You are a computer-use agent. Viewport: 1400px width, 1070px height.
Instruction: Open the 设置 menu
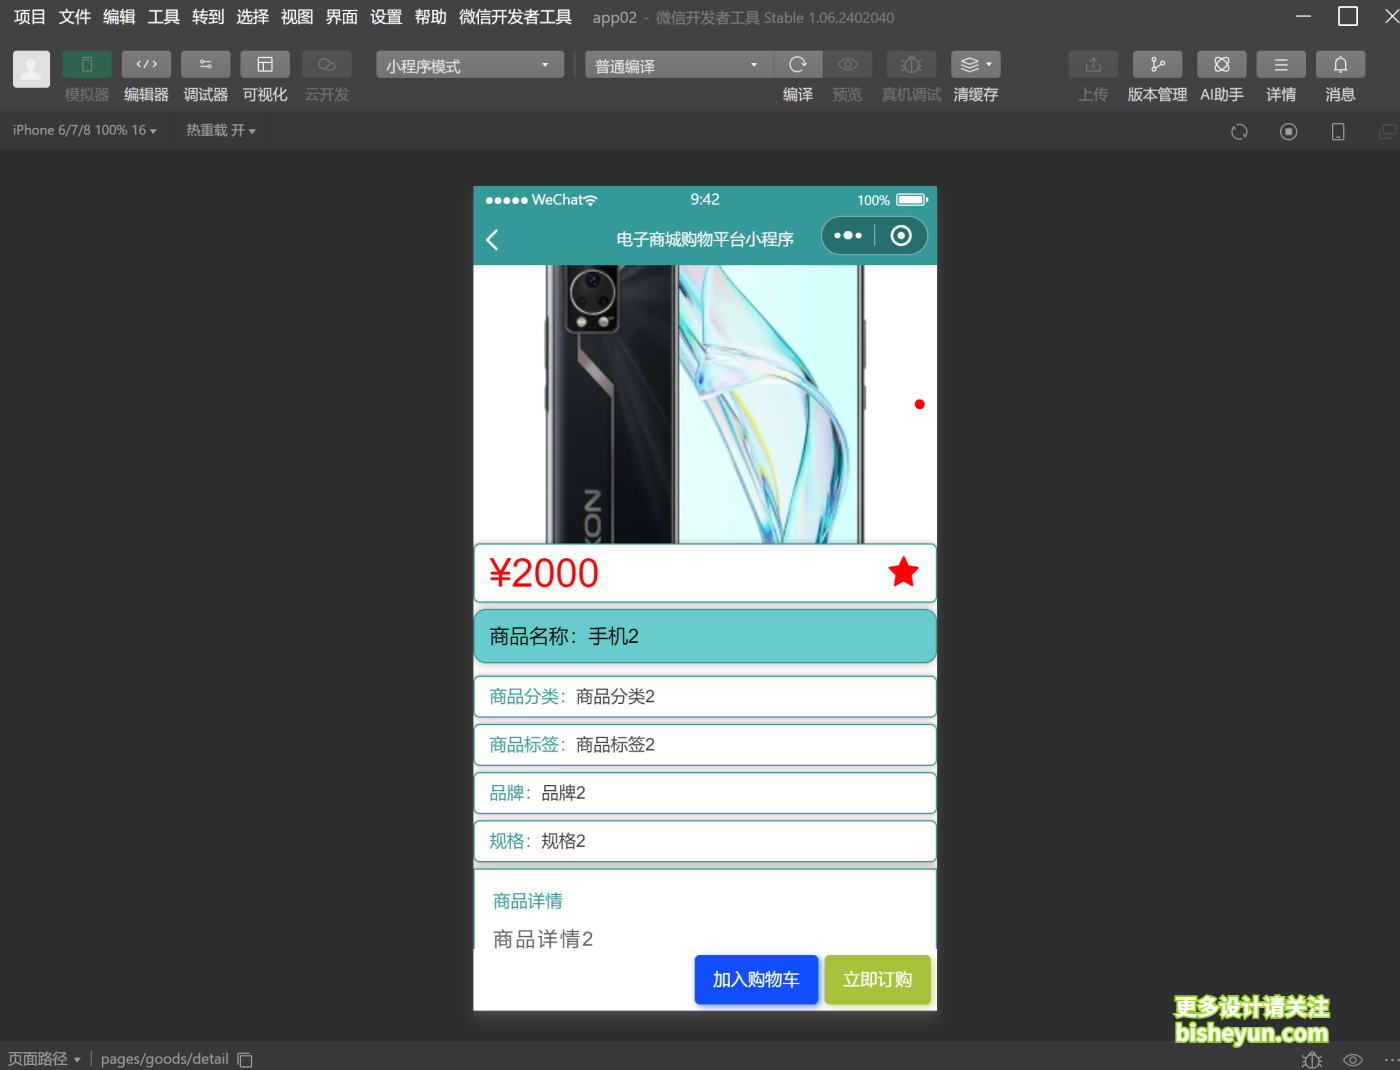tap(386, 16)
